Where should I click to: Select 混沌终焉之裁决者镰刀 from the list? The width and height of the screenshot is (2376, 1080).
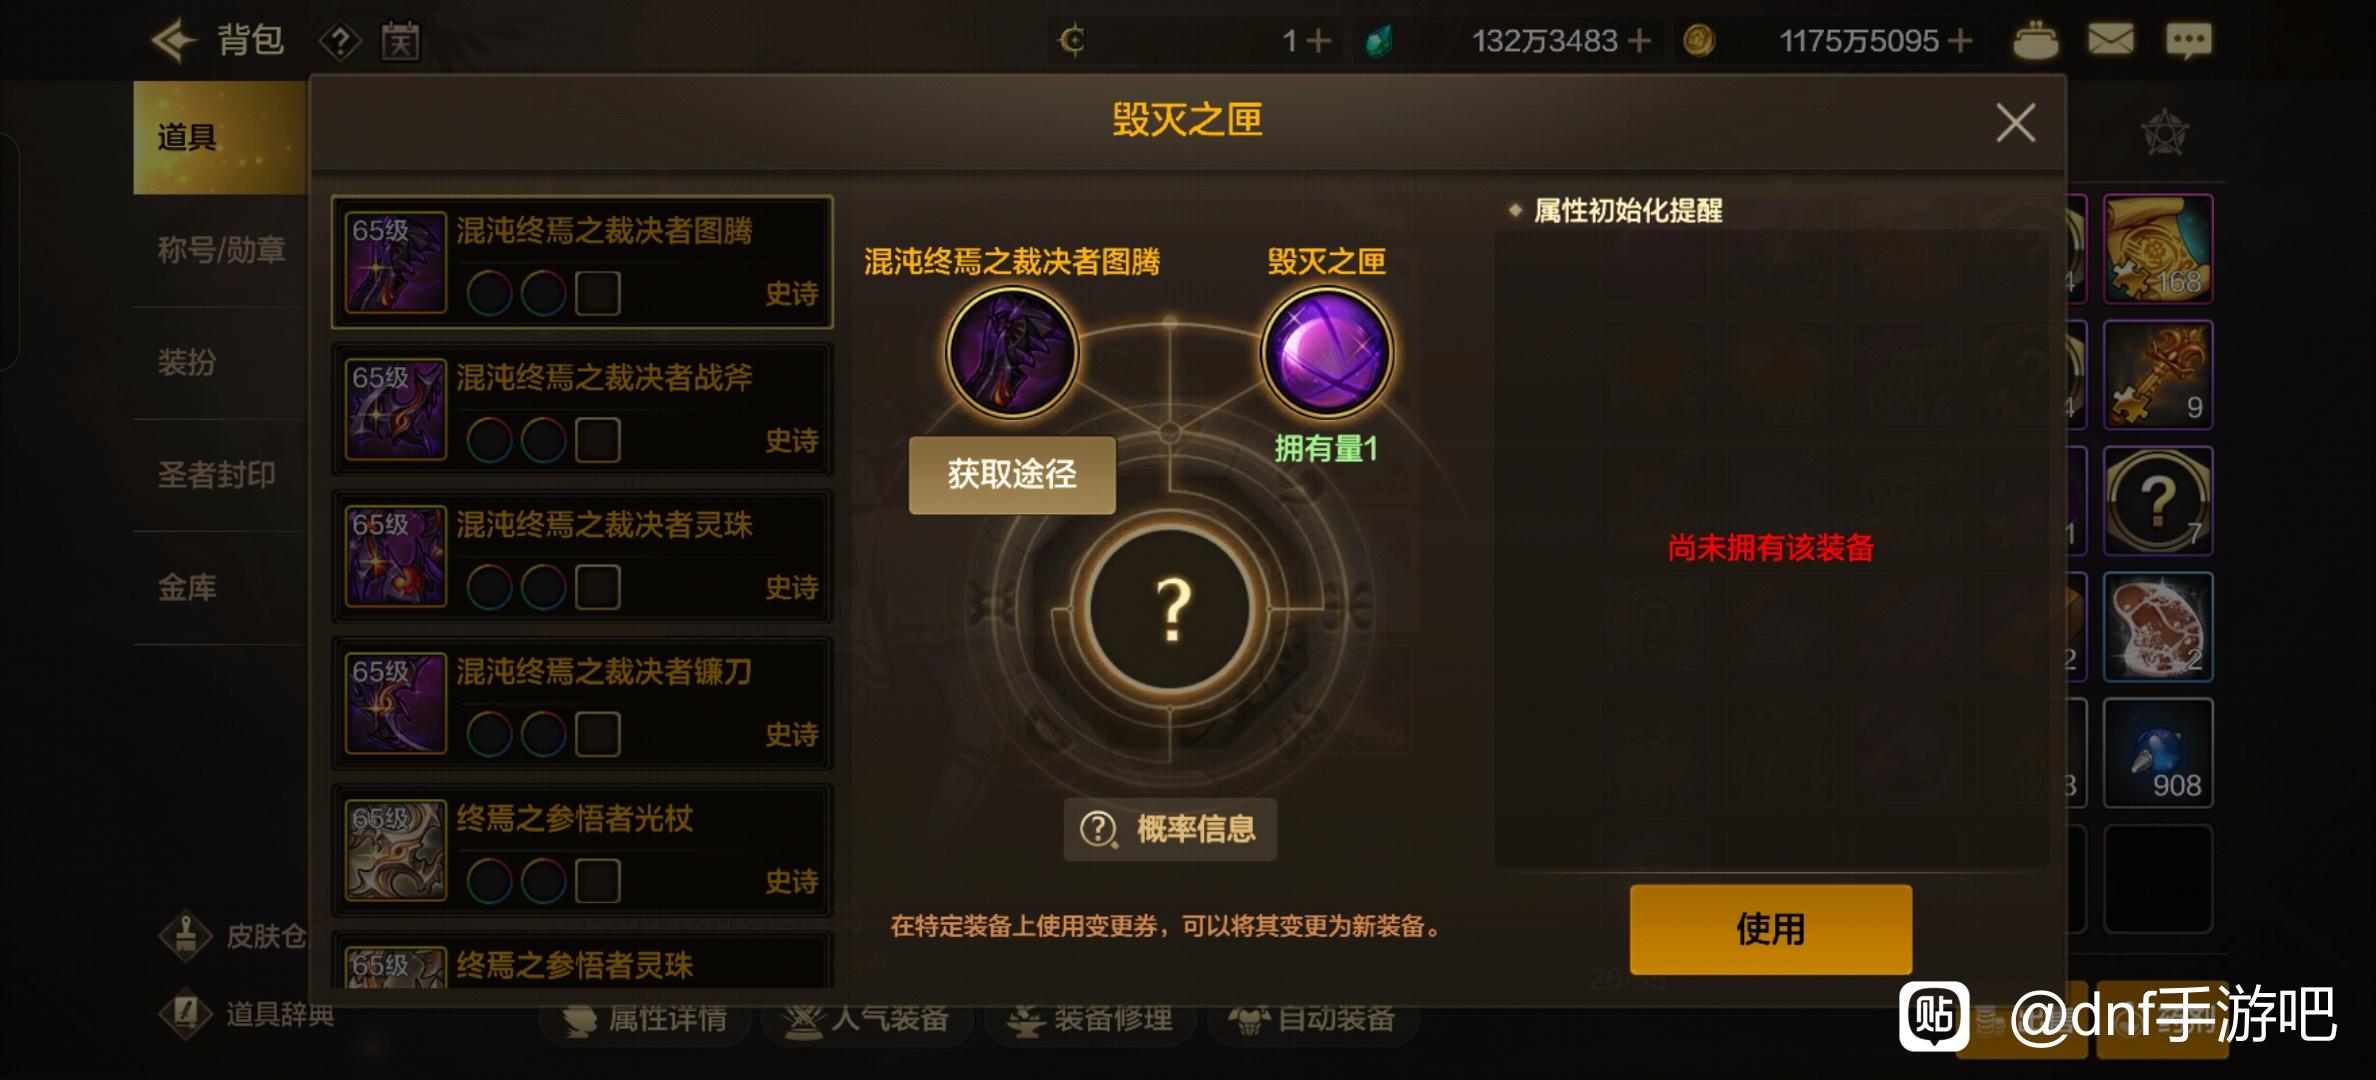point(582,702)
